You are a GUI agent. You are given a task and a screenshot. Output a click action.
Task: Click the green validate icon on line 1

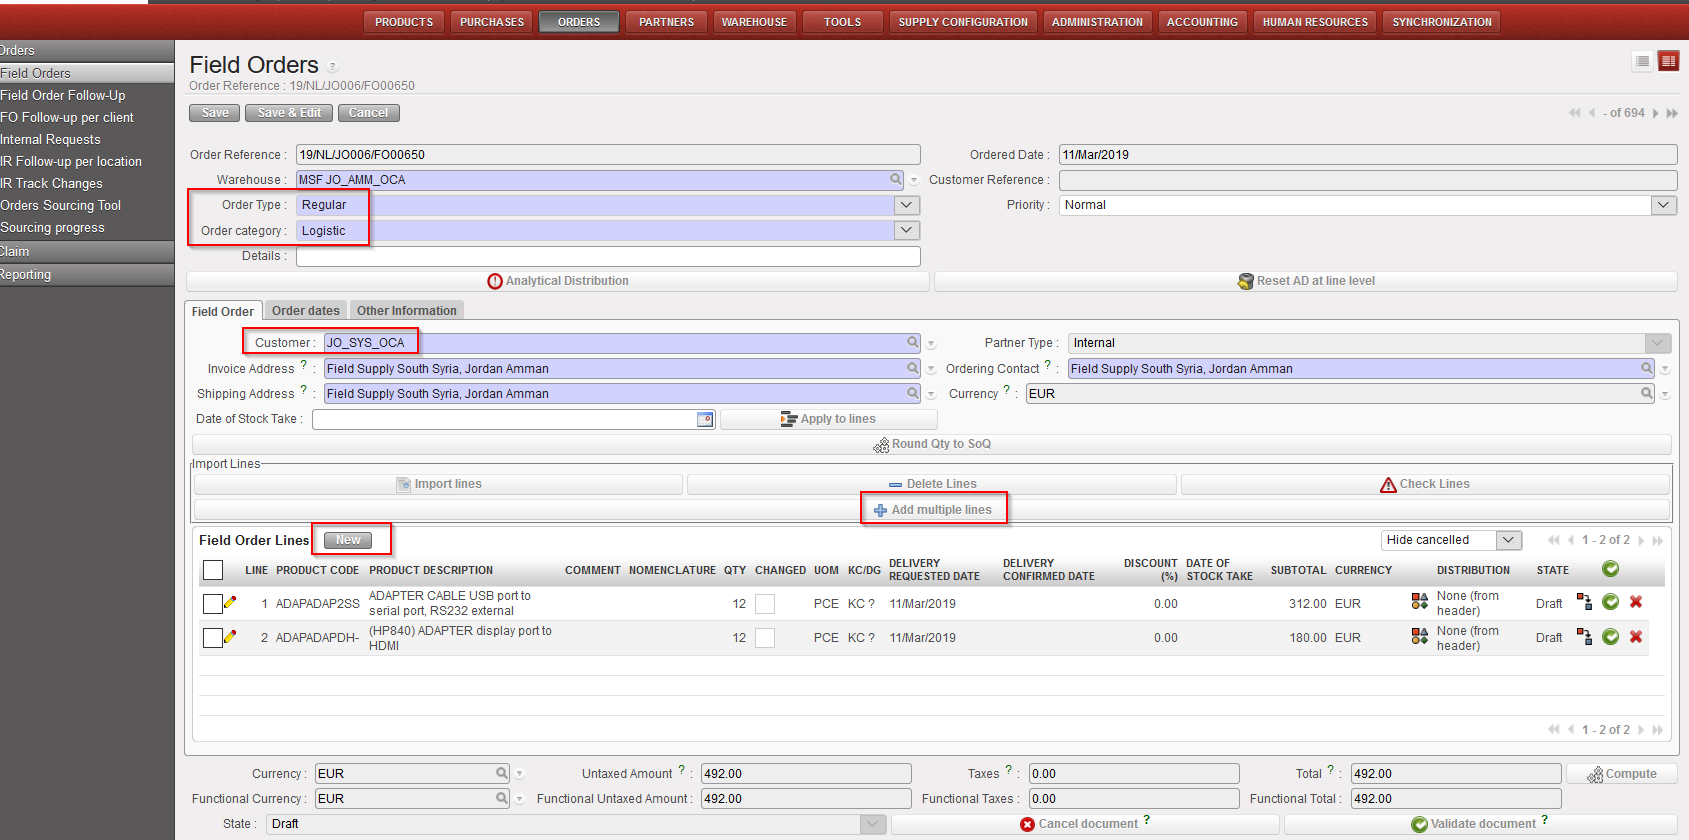click(x=1610, y=602)
